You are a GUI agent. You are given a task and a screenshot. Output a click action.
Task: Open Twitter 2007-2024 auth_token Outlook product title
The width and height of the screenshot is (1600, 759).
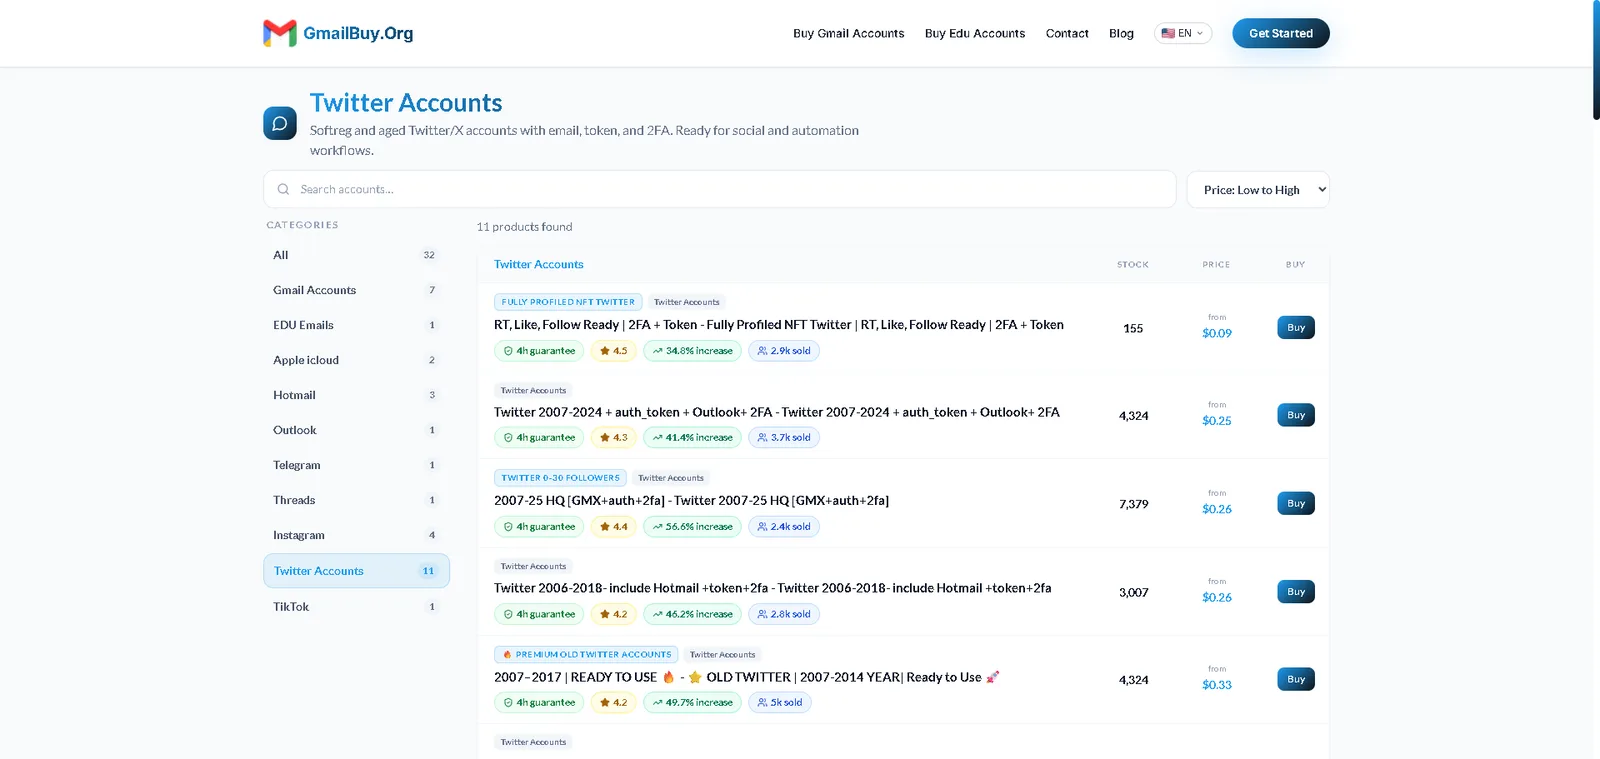pos(777,412)
